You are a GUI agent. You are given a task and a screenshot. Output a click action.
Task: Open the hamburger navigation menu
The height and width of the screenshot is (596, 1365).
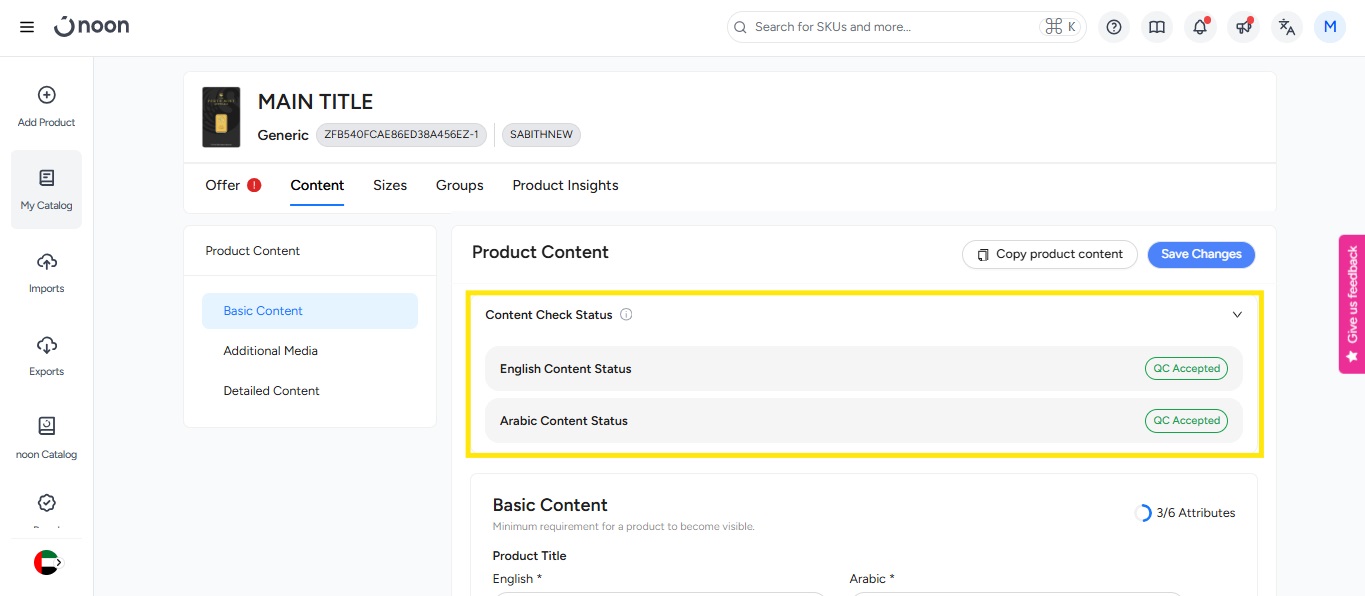tap(27, 27)
